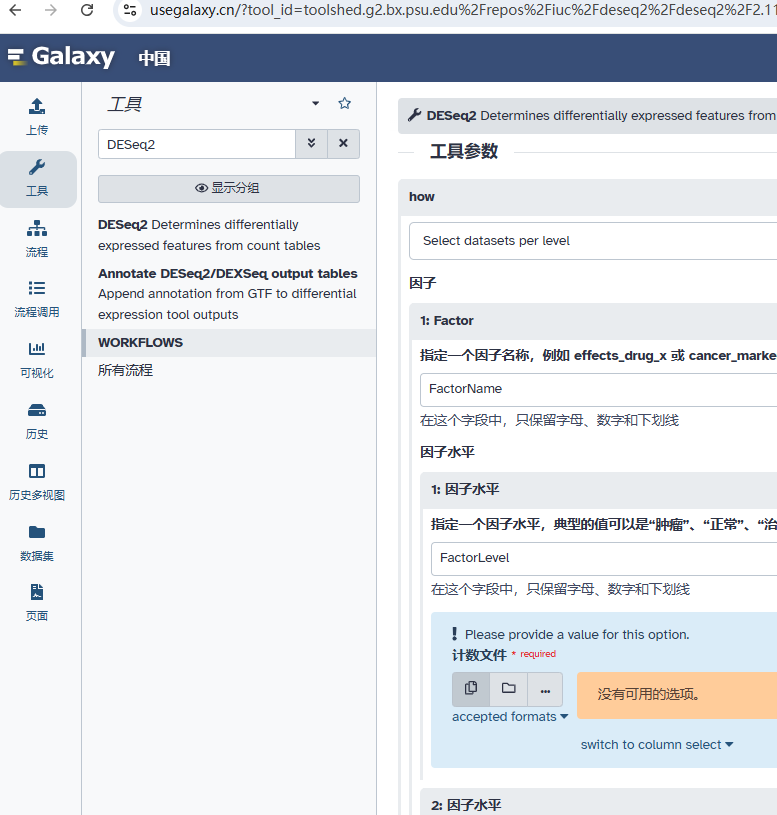
Task: Open site information icon in address bar
Action: 130,10
